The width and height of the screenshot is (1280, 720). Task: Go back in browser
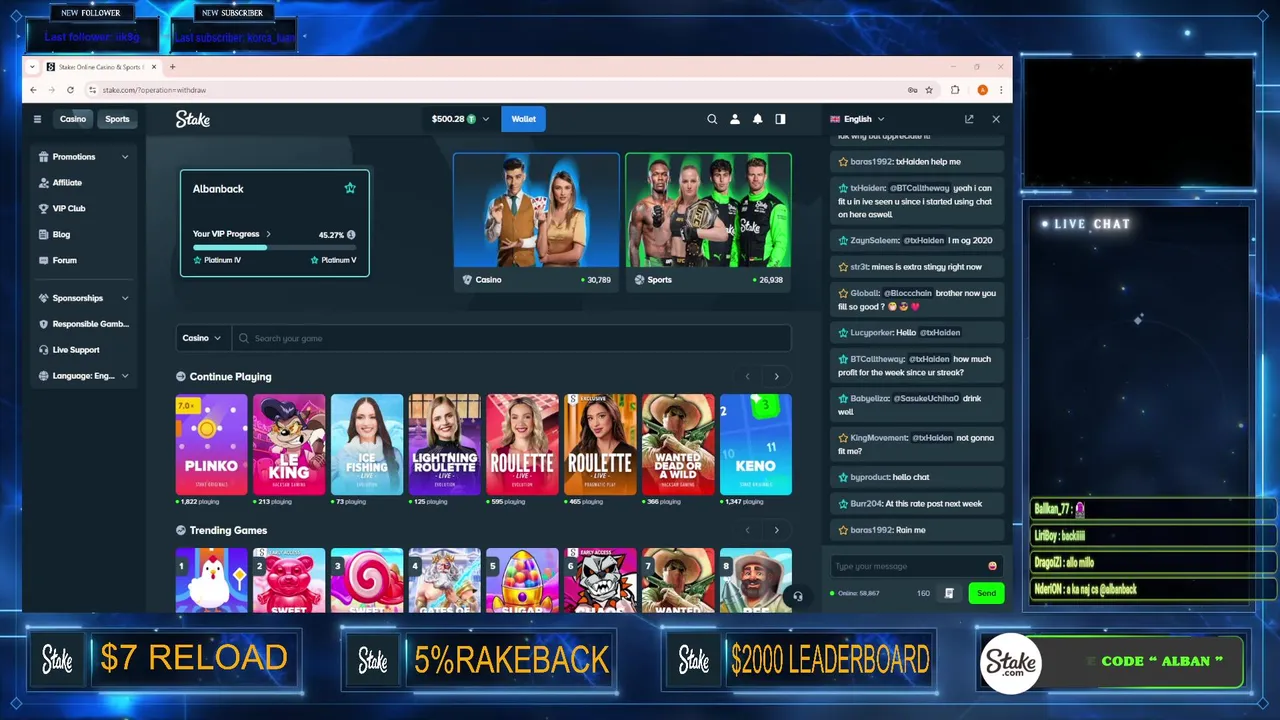pyautogui.click(x=33, y=90)
